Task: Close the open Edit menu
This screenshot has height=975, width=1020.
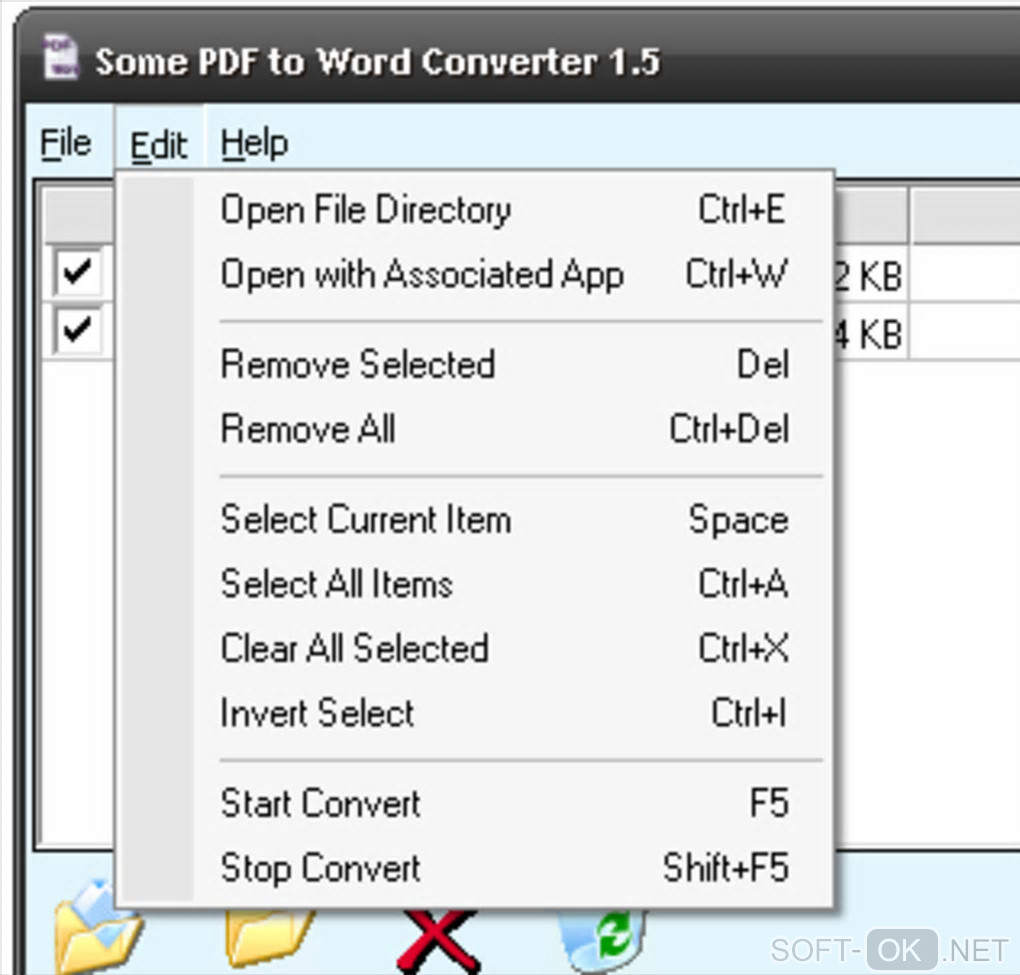Action: pos(159,144)
